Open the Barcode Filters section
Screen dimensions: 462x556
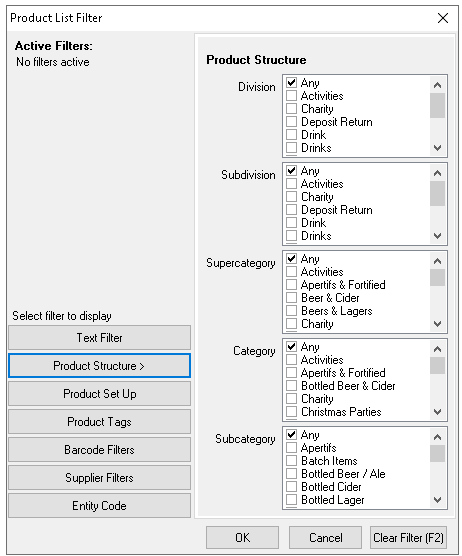point(99,450)
